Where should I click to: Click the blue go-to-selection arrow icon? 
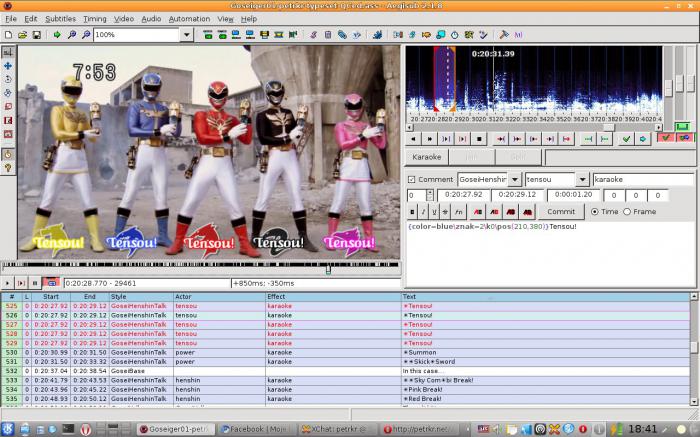(642, 139)
